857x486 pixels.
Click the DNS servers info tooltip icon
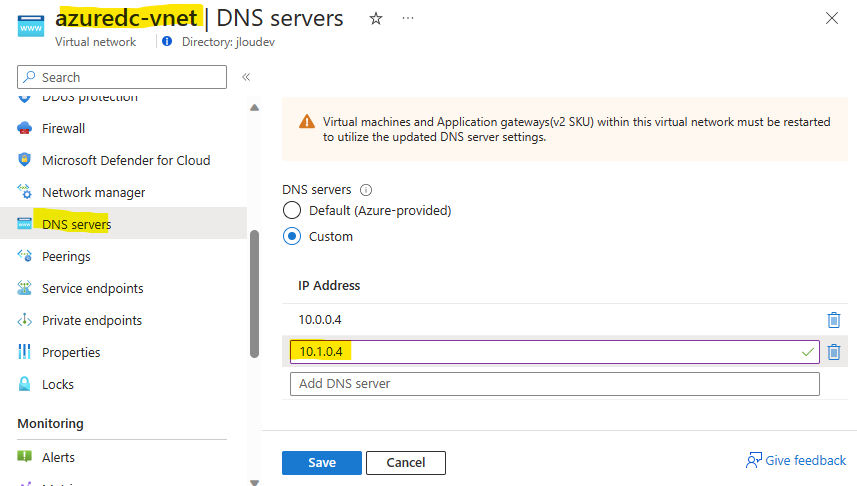click(x=366, y=190)
